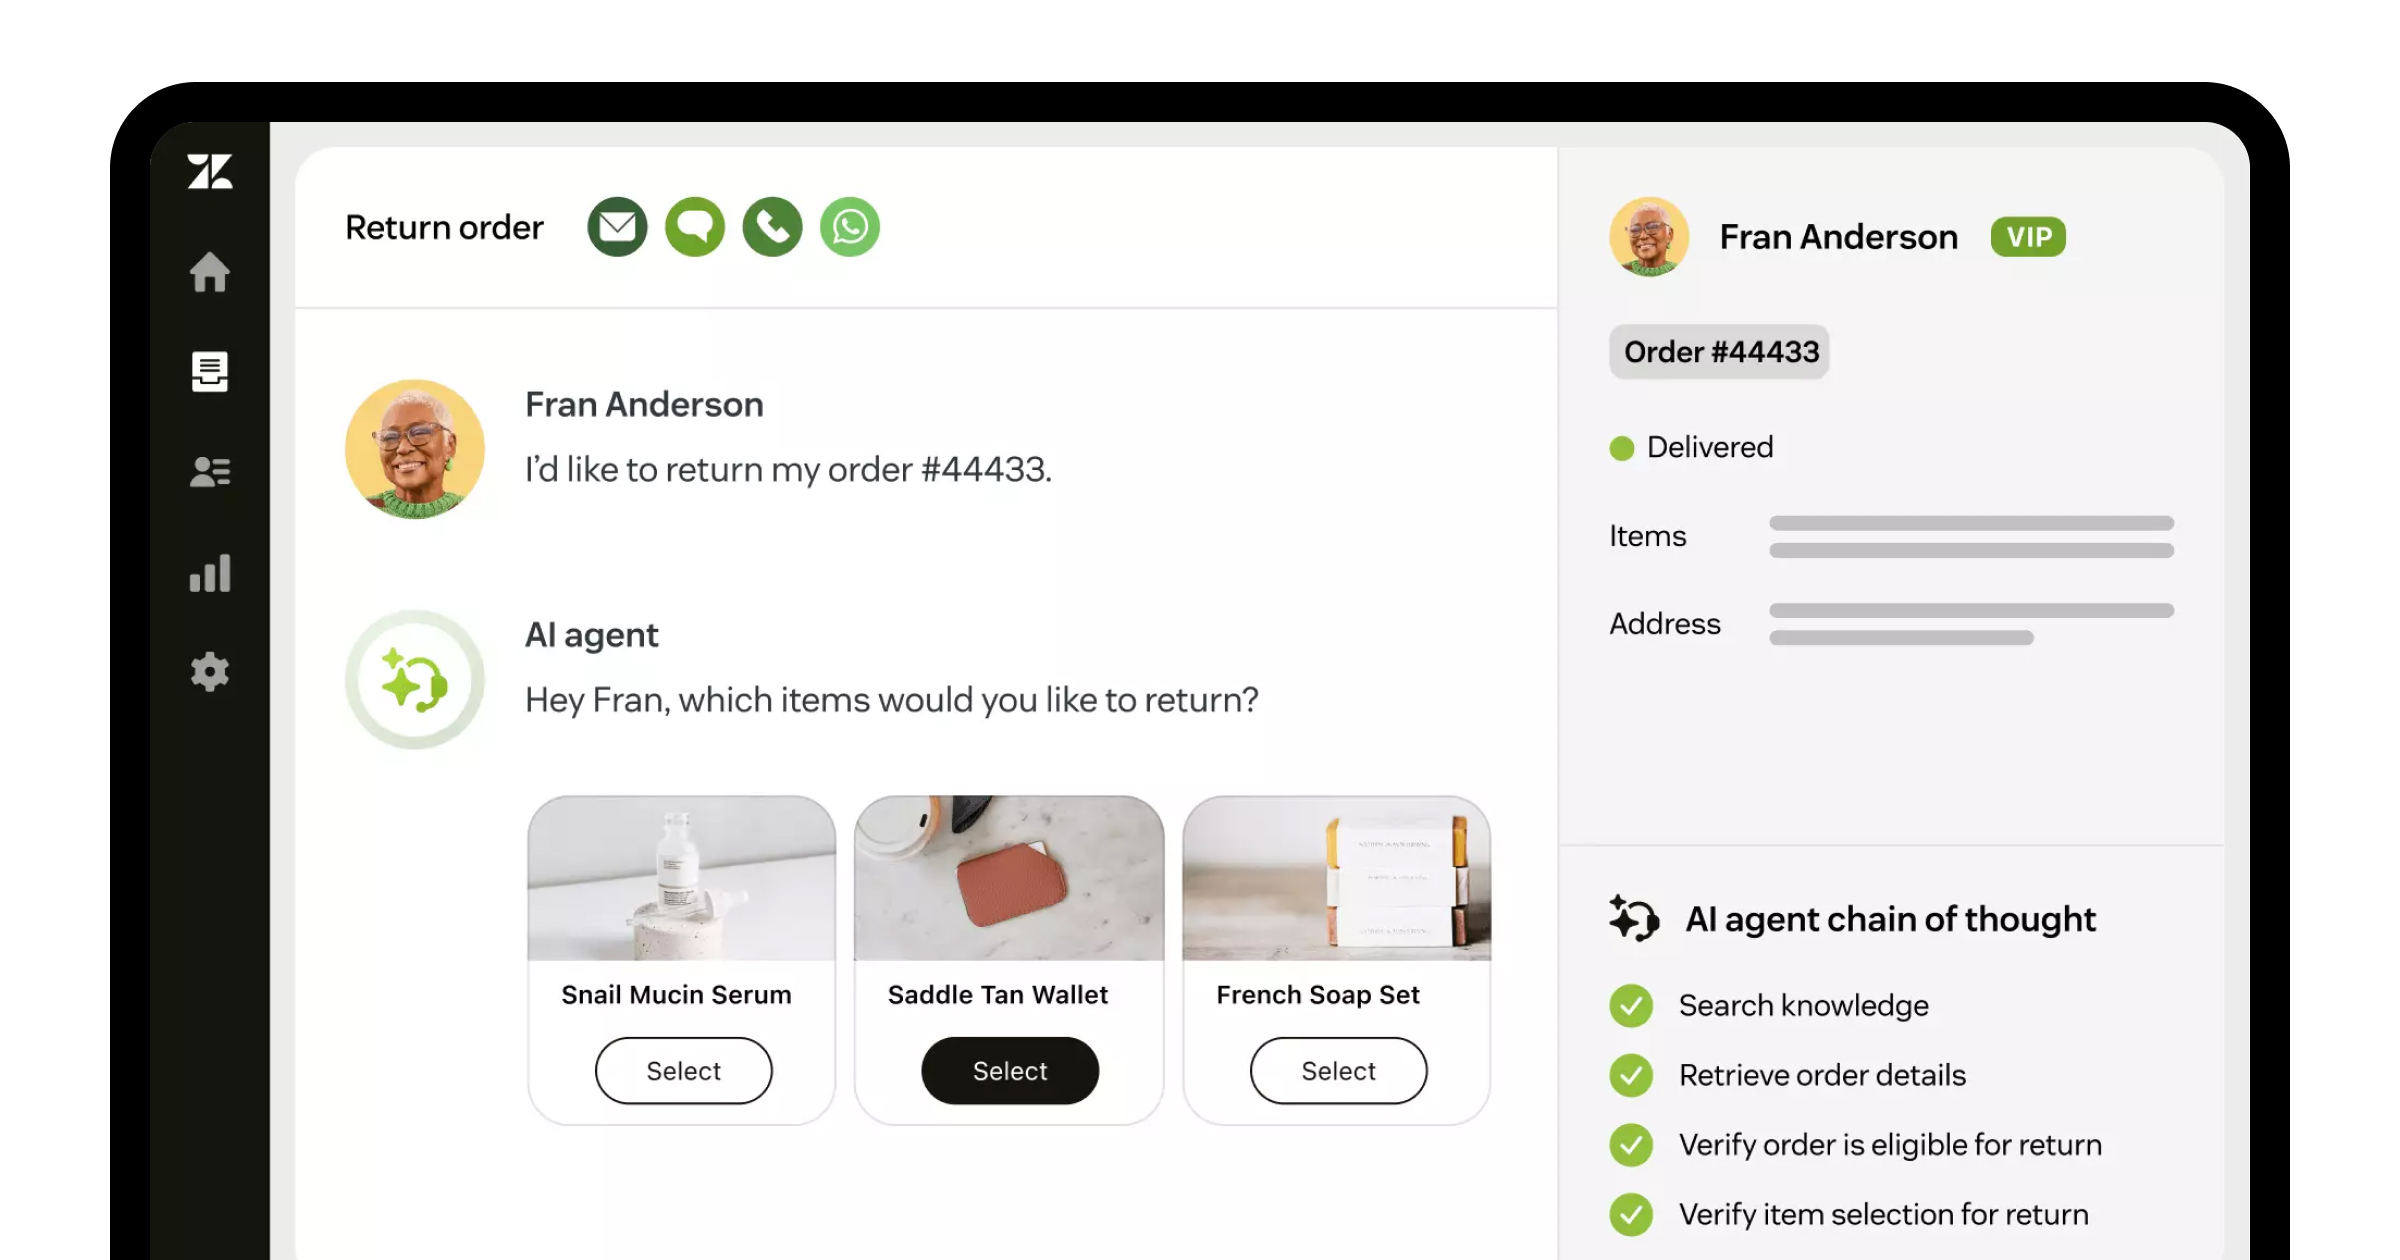Viewport: 2400px width, 1260px height.
Task: Select the WhatsApp channel icon
Action: pos(850,227)
